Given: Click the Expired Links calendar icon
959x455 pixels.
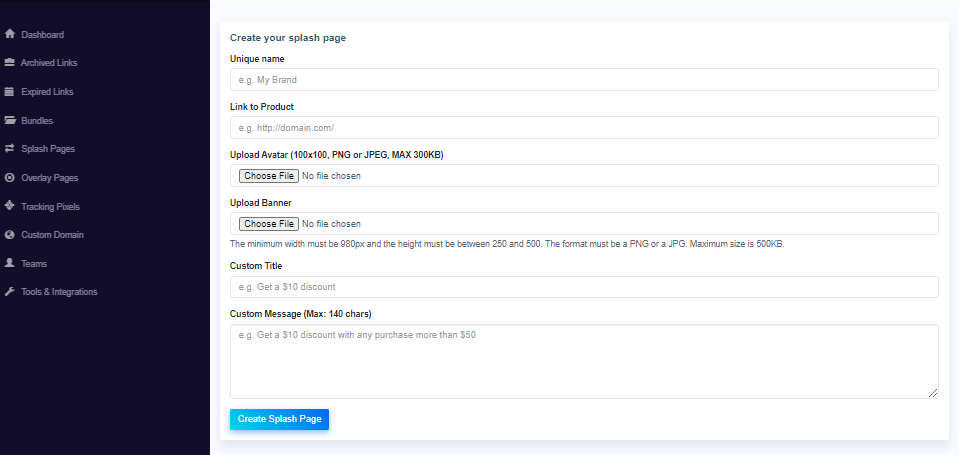Looking at the screenshot, I should [x=9, y=92].
